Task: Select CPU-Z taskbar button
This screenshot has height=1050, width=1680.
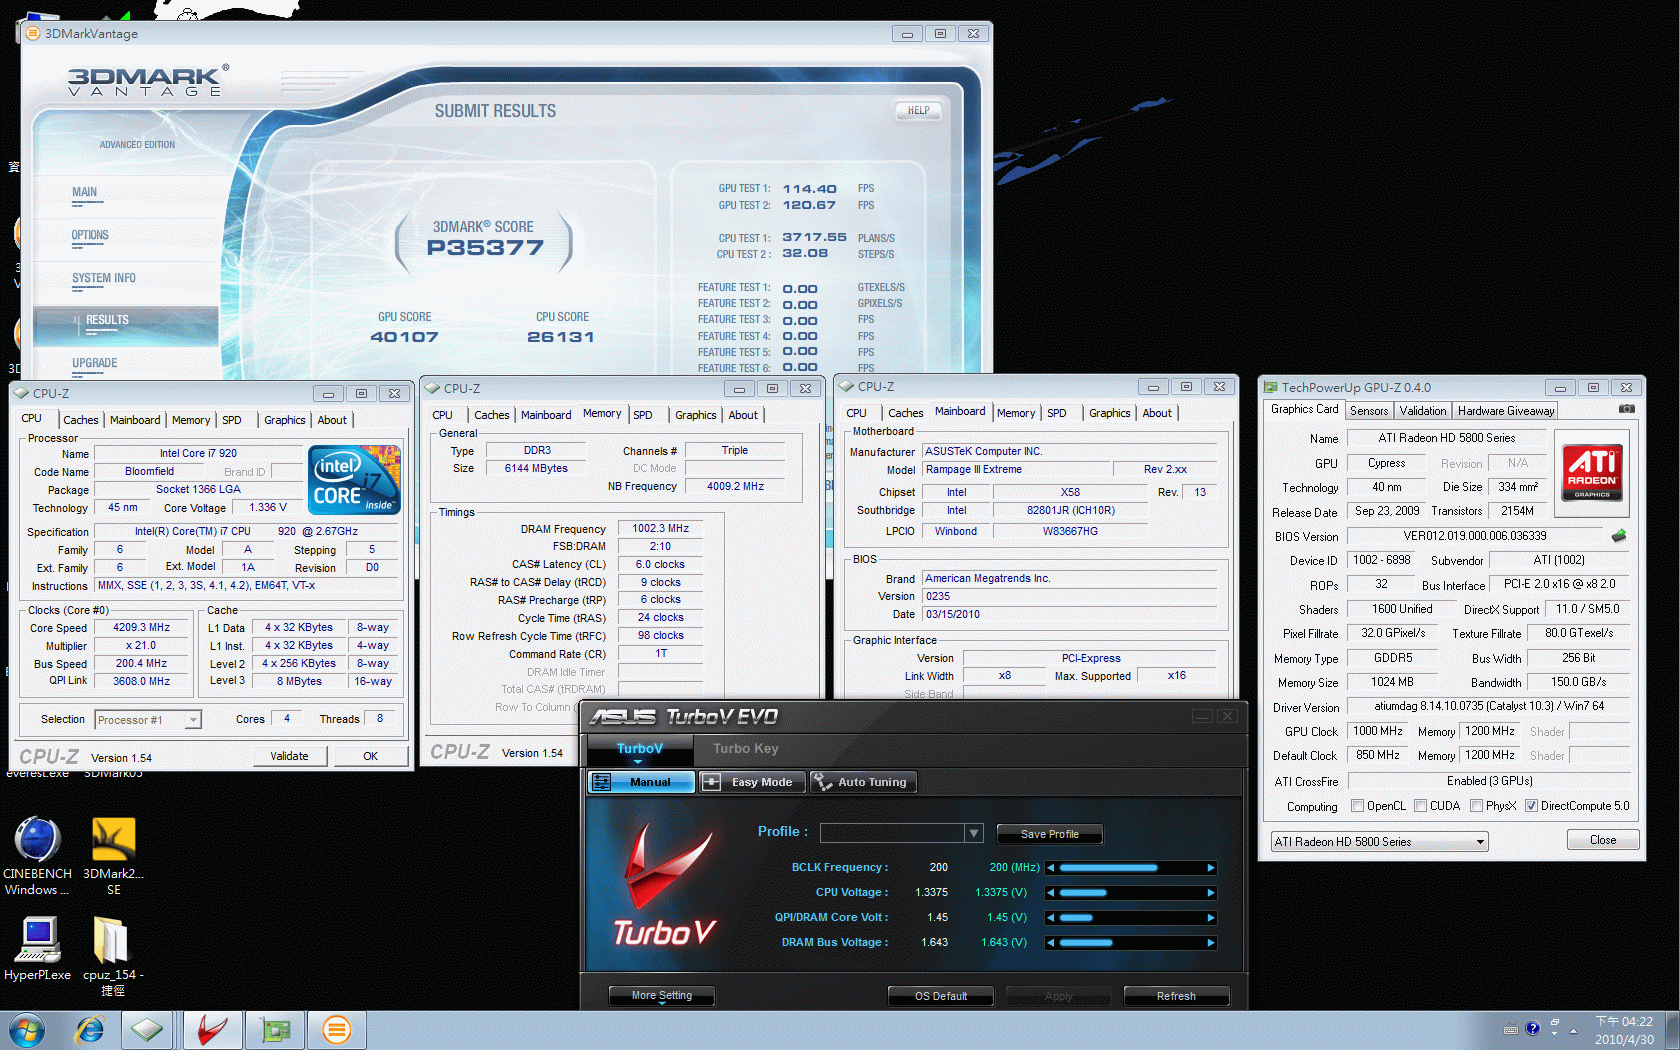Action: pyautogui.click(x=147, y=1030)
